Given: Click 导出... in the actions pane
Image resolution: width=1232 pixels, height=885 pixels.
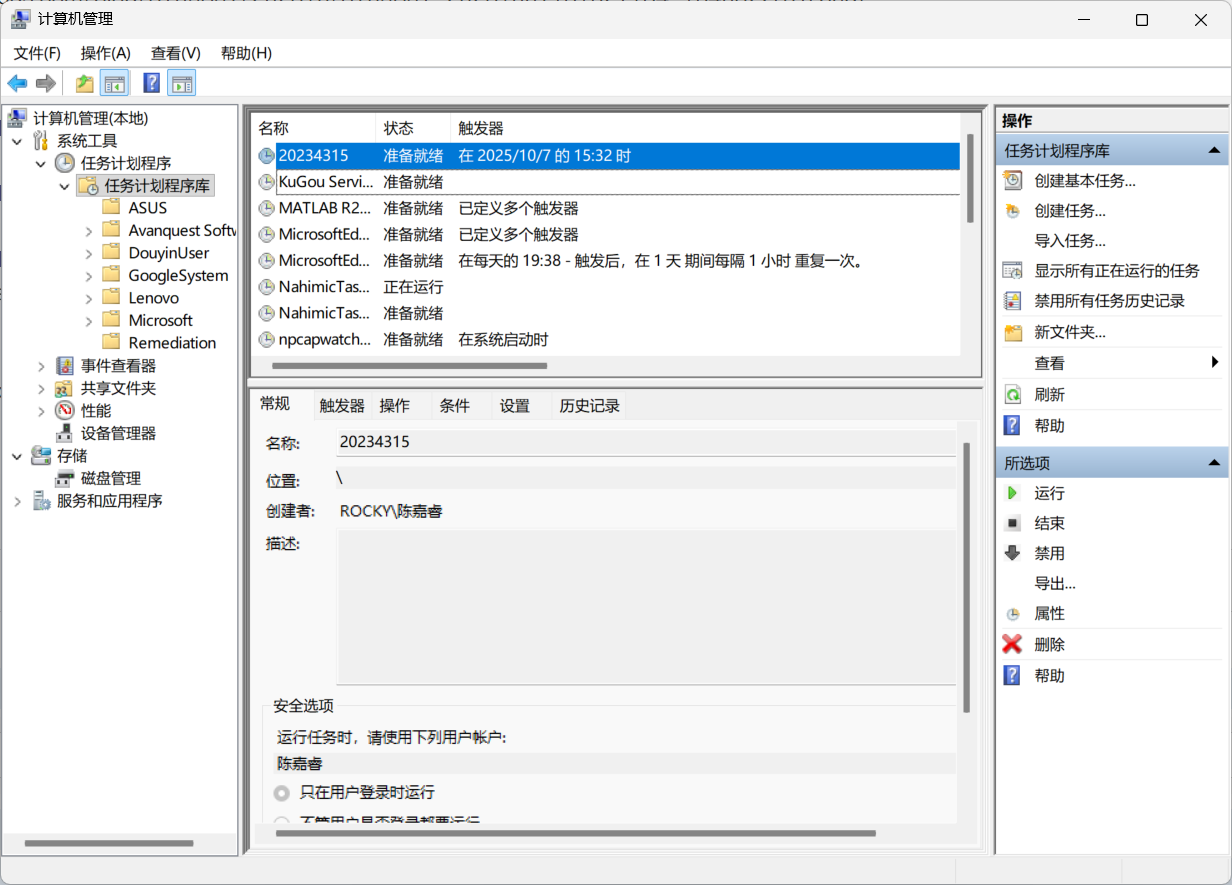Looking at the screenshot, I should pyautogui.click(x=1055, y=584).
